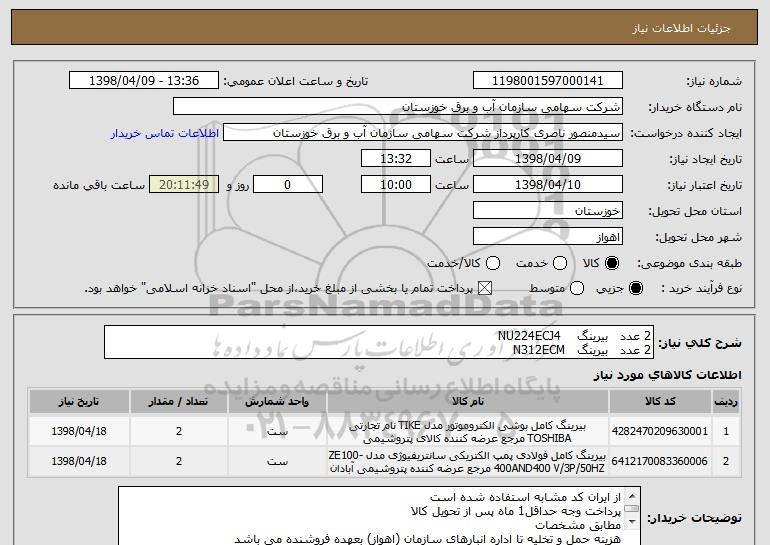Image resolution: width=770 pixels, height=545 pixels.
Task: Click the scroll up arrow of buyer notes
Action: click(x=632, y=495)
